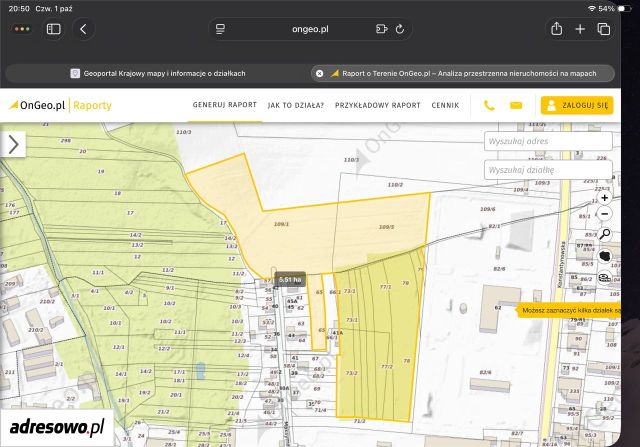Select parcel 82/6 near building 62

pyautogui.click(x=499, y=269)
